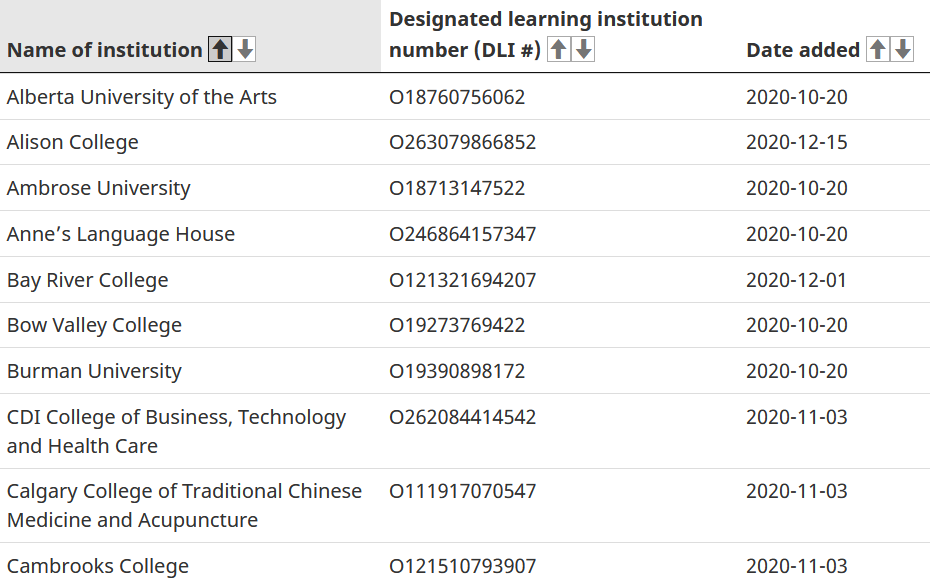Sort institution names descending
This screenshot has height=583, width=930.
coord(245,49)
